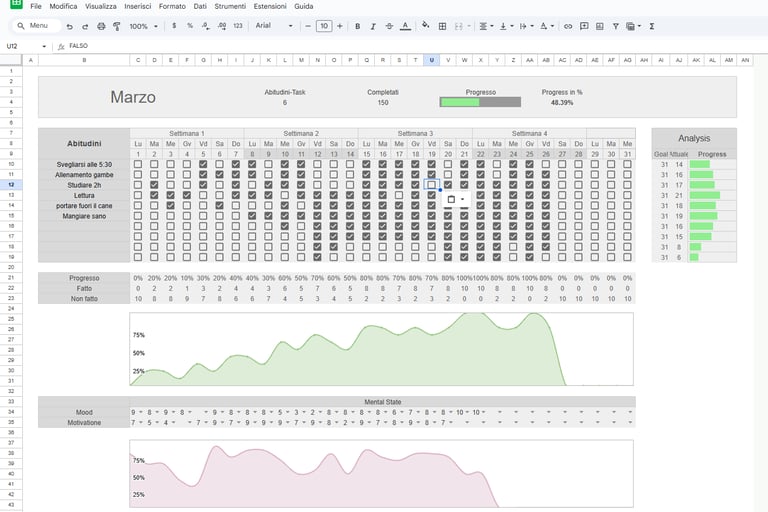Click the paste options clipboard icon
The width and height of the screenshot is (768, 512).
click(x=451, y=199)
